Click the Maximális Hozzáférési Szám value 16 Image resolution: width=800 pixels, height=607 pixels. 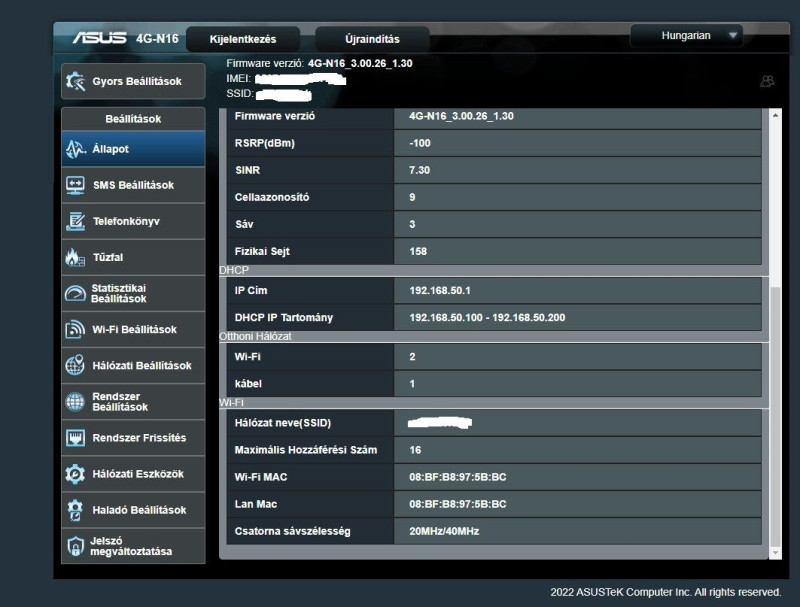(415, 450)
